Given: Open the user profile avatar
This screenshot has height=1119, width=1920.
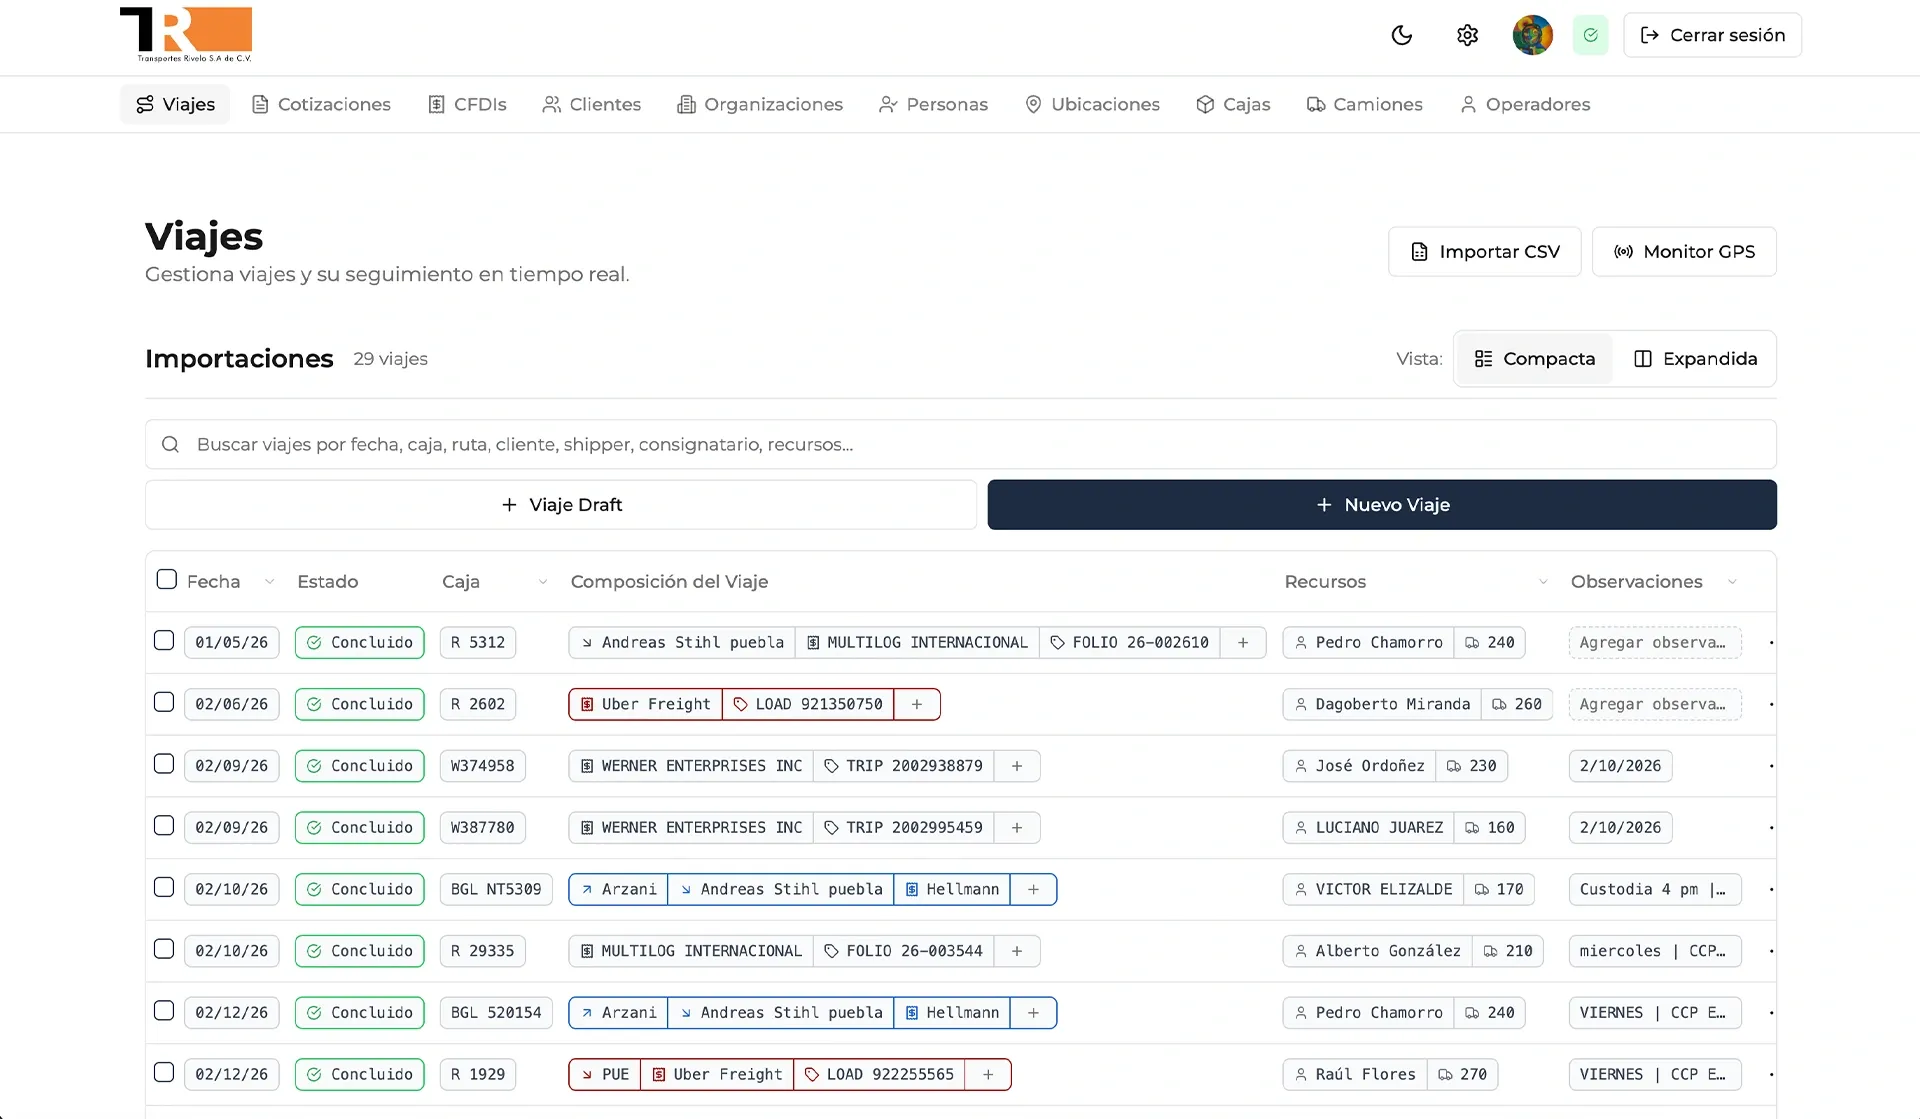Looking at the screenshot, I should coord(1532,35).
